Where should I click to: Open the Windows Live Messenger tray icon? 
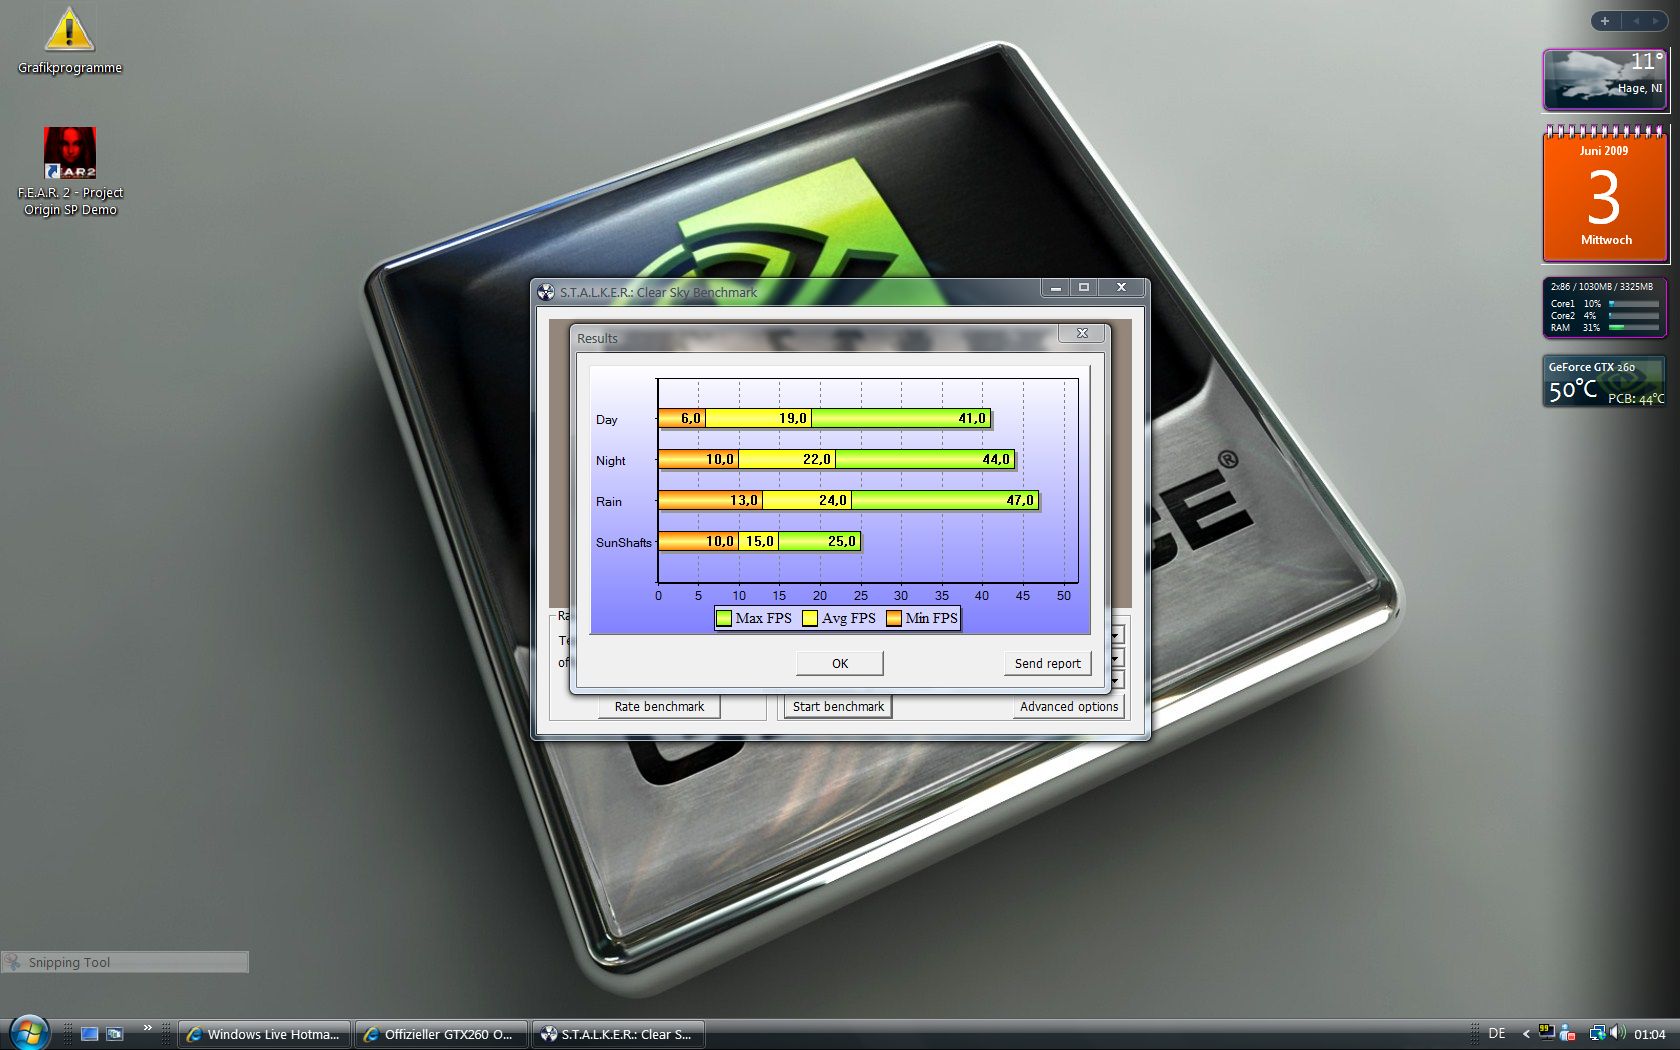point(1568,1034)
